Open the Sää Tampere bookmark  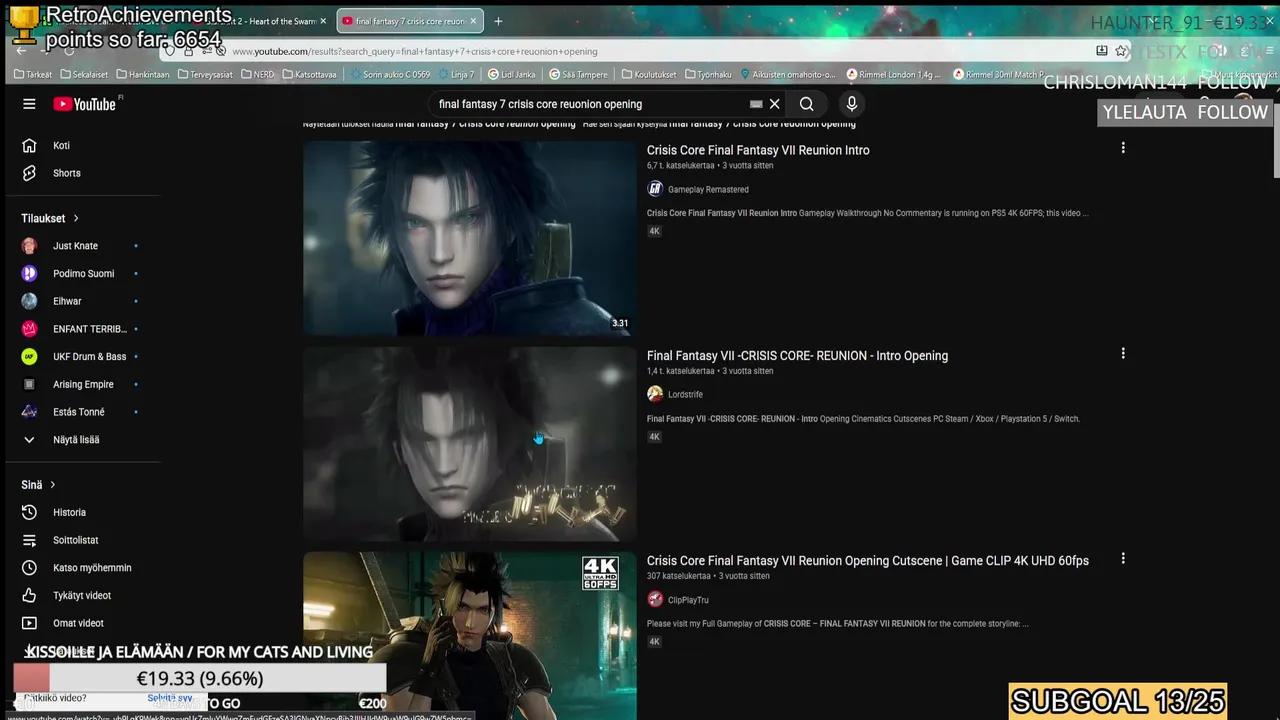click(578, 74)
